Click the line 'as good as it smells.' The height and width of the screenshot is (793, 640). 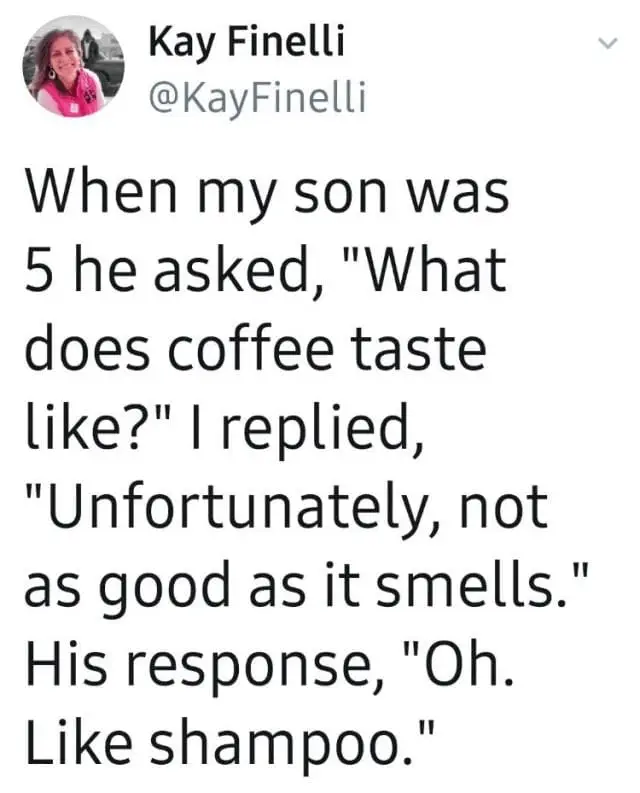coord(307,587)
